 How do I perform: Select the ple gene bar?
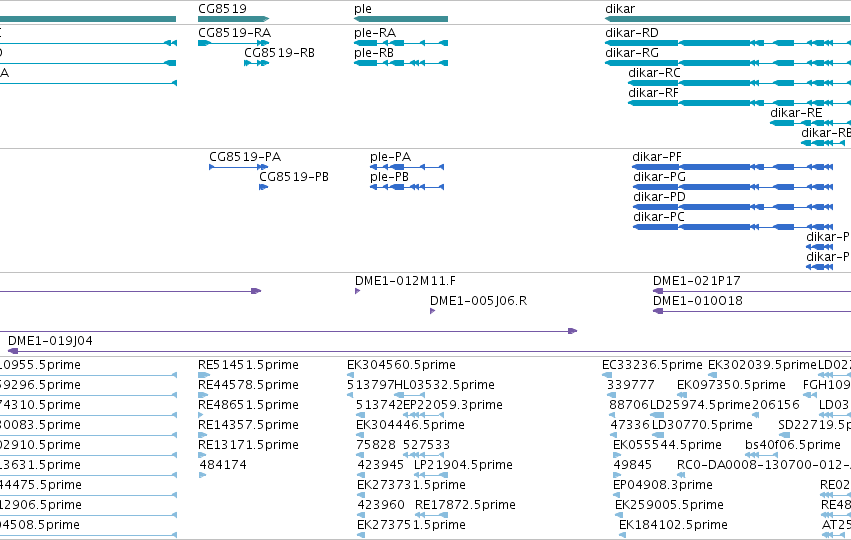click(401, 19)
